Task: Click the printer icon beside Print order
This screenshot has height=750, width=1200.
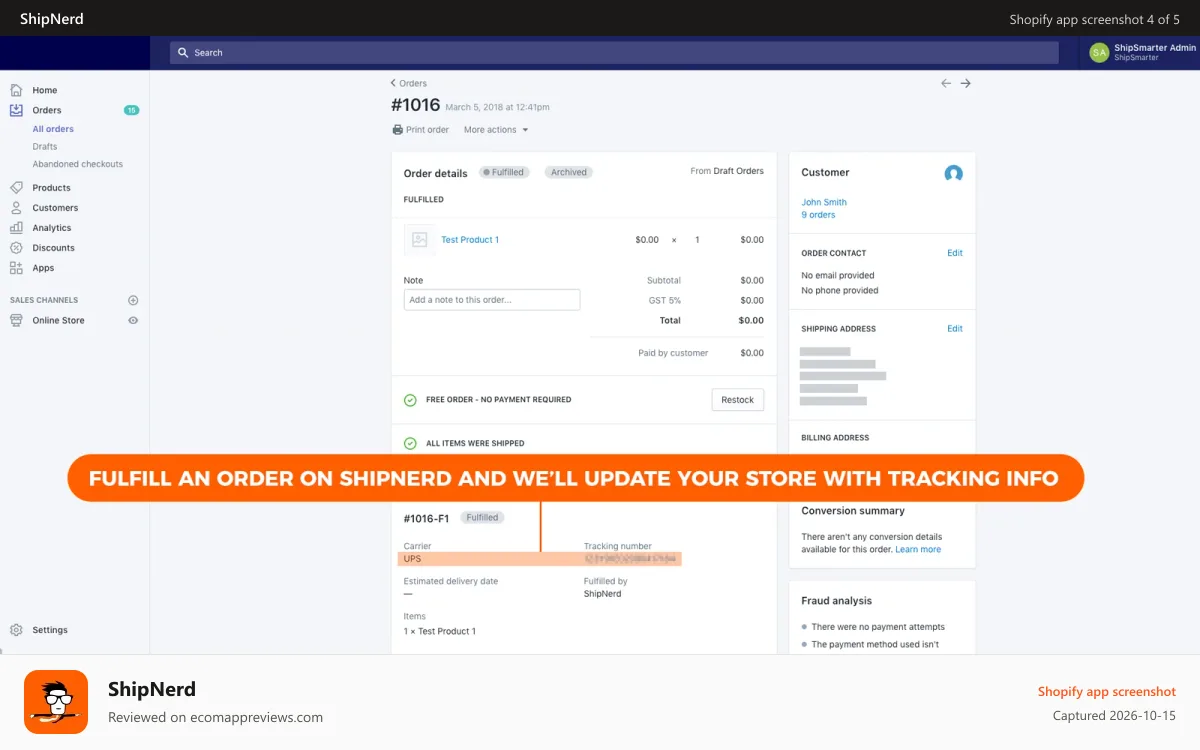Action: pyautogui.click(x=397, y=130)
